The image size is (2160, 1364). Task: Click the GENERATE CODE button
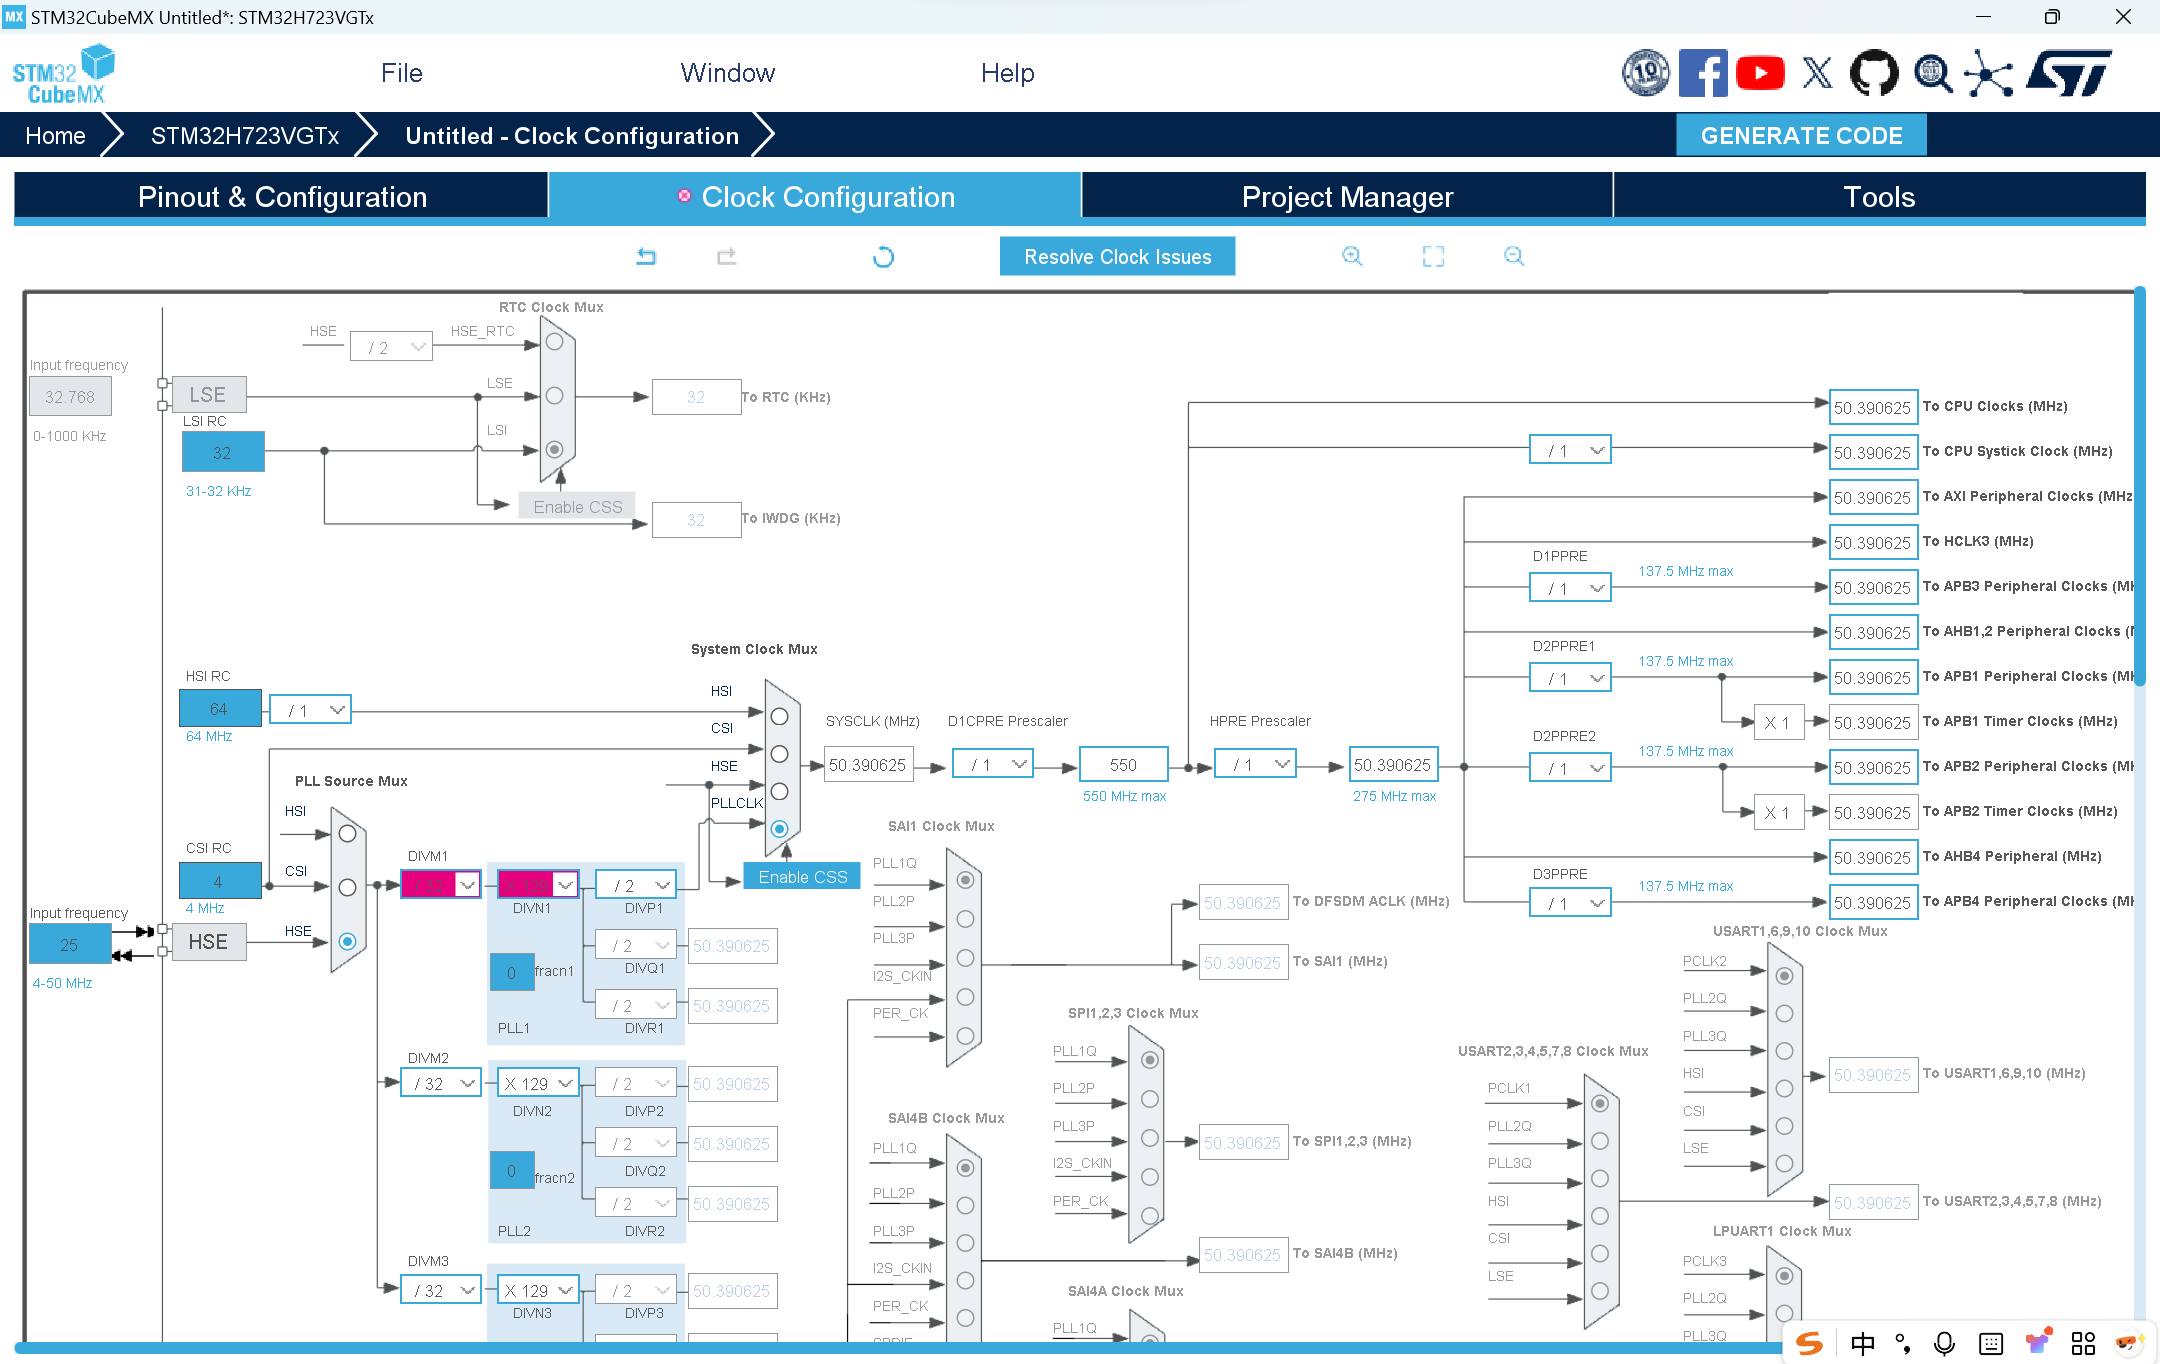tap(1801, 136)
